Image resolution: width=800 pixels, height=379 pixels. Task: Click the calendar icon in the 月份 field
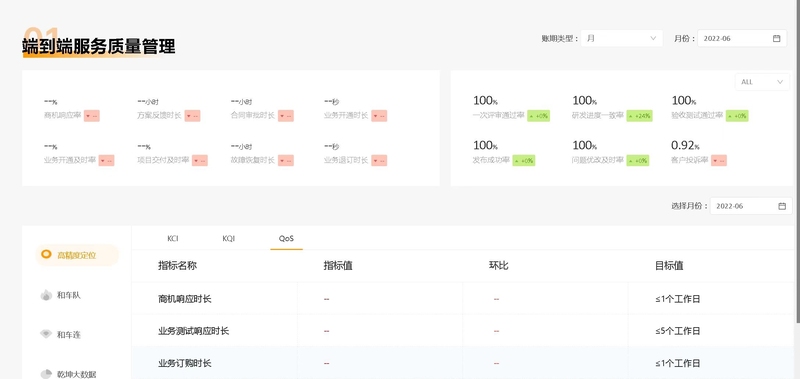[x=777, y=38]
